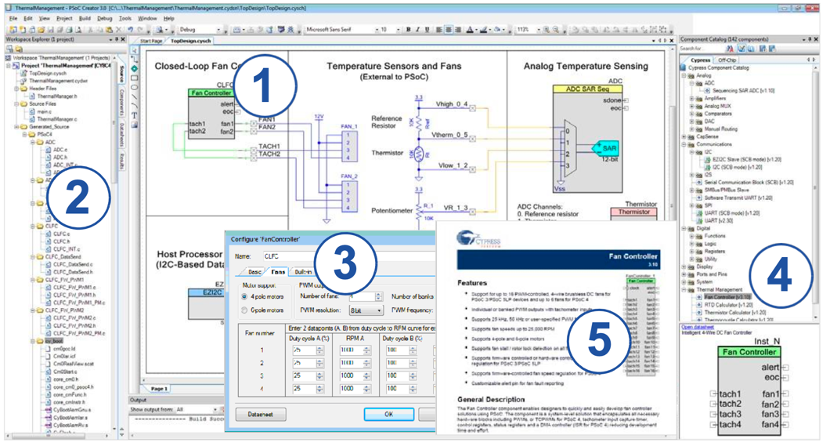Expand the Digital category in Component Catalog
The width and height of the screenshot is (830, 446).
point(684,229)
